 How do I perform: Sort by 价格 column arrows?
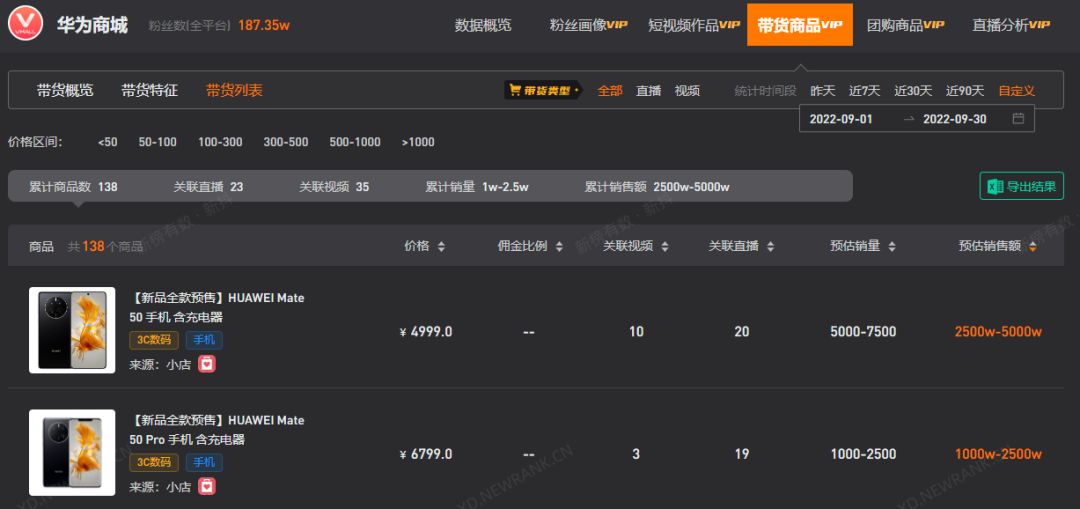(x=441, y=247)
